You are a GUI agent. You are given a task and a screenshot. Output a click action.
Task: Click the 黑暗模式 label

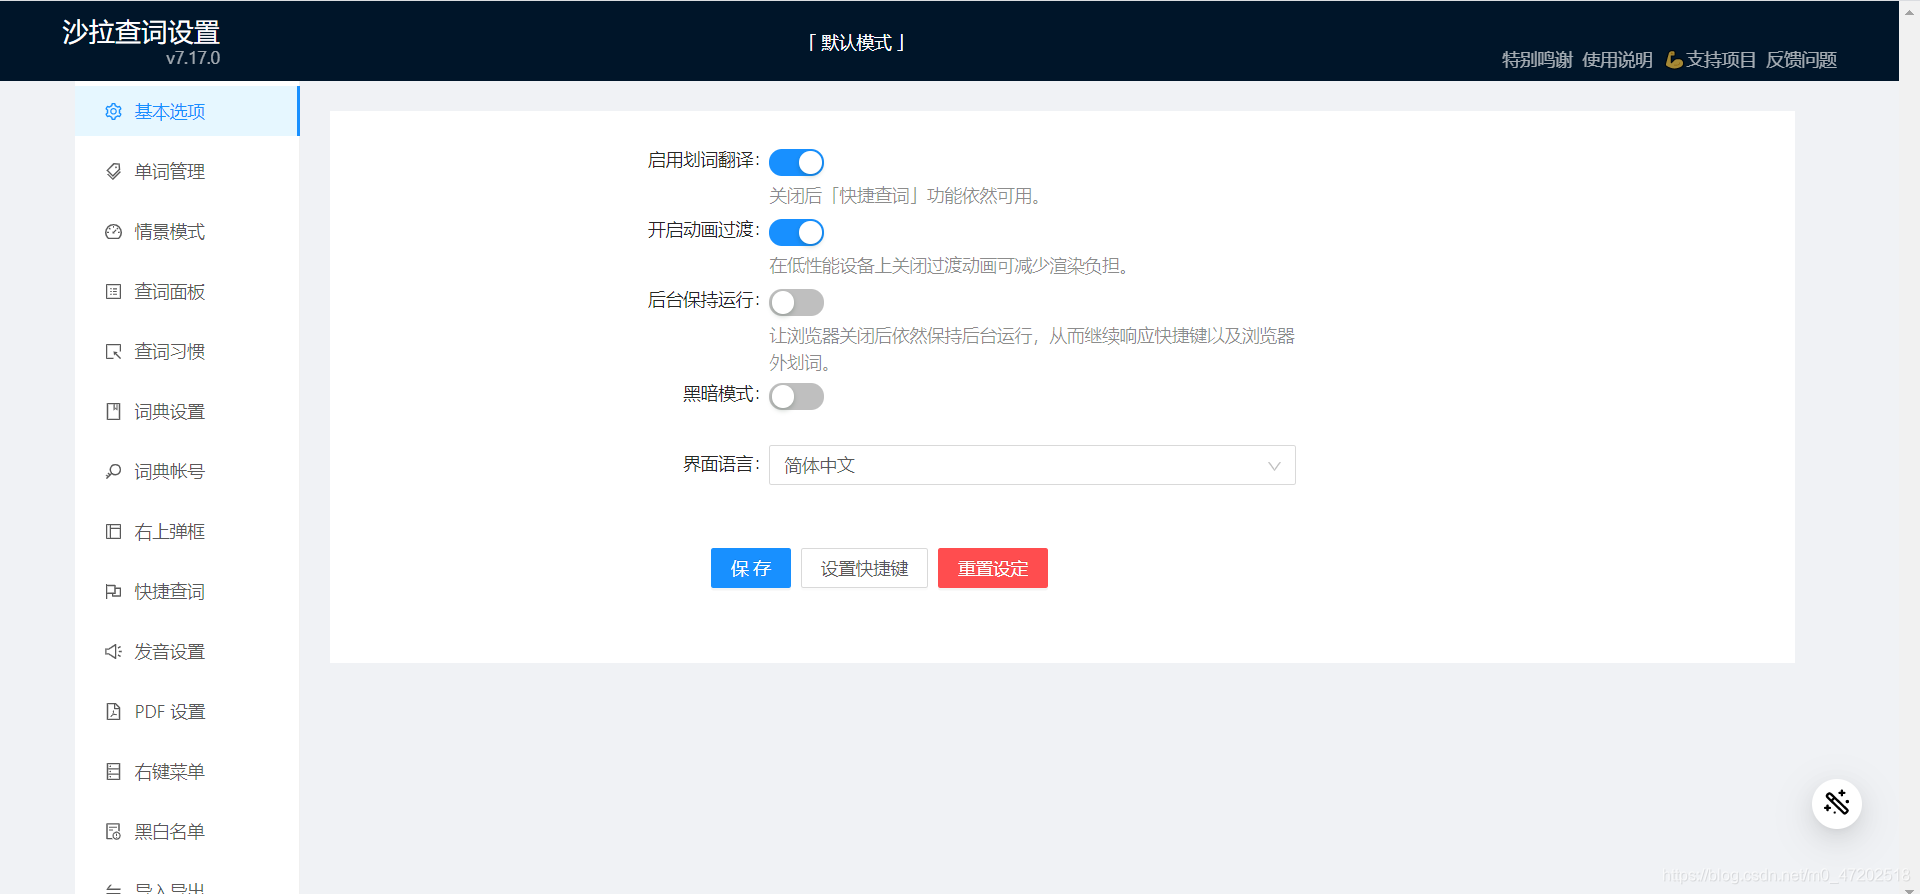point(721,394)
